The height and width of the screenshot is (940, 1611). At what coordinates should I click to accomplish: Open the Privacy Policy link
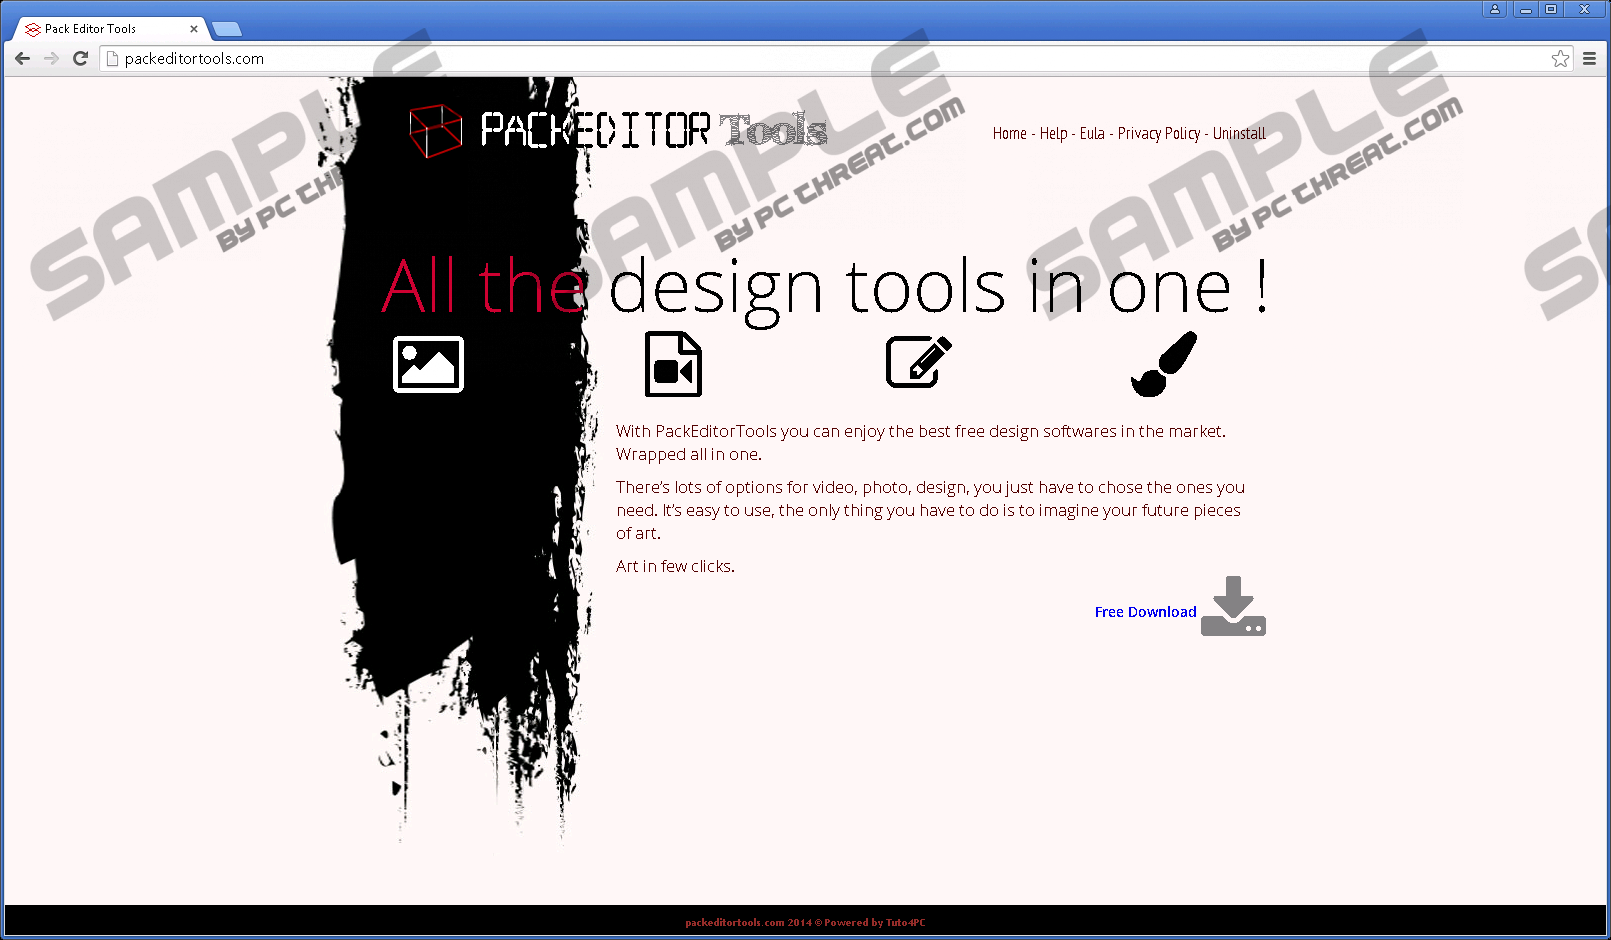1158,134
